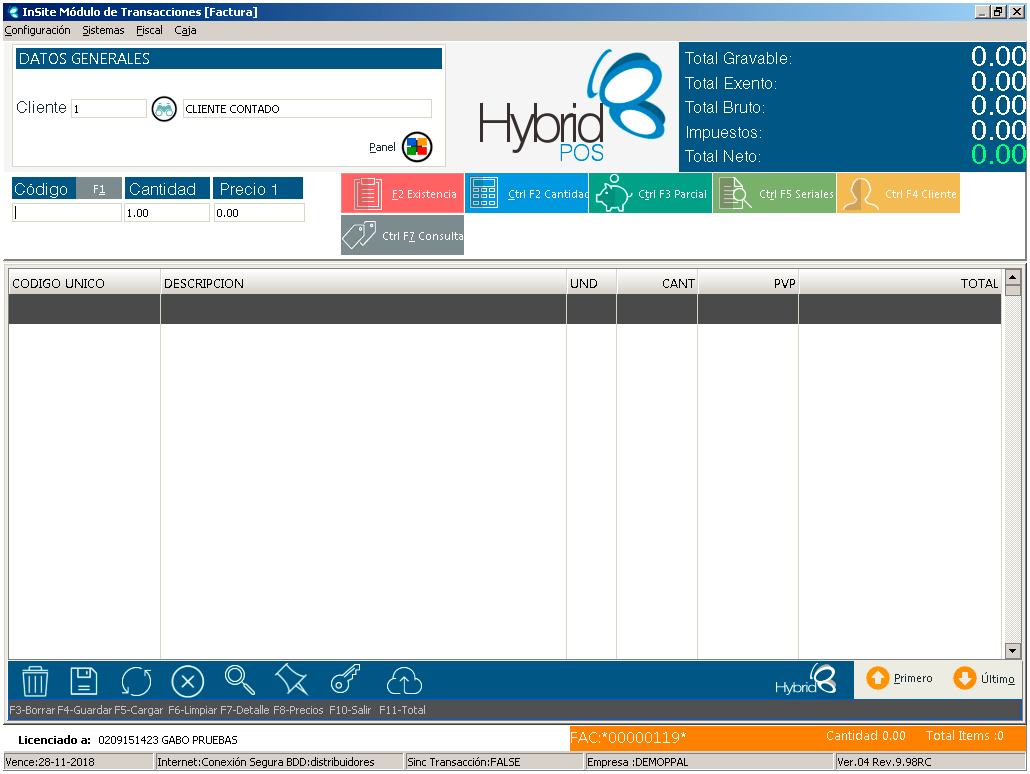Click Ctrl F2 Cantidad calculator button

(526, 193)
